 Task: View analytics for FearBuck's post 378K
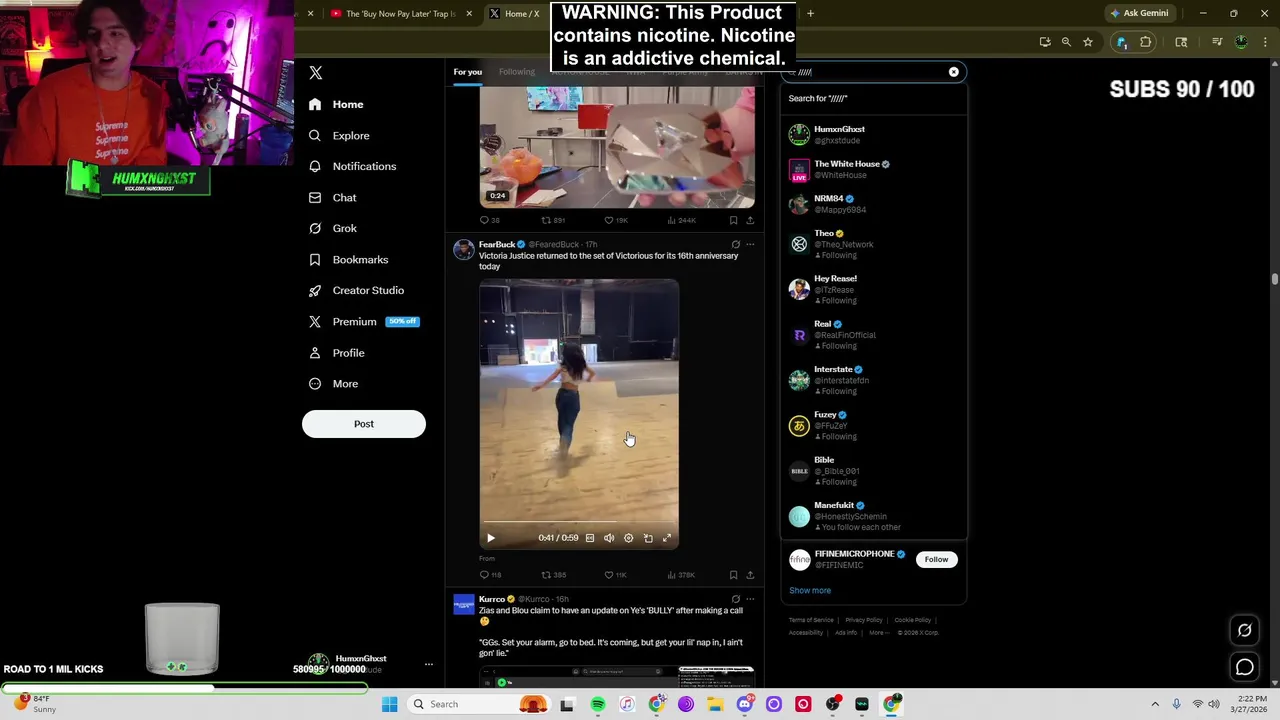click(x=681, y=575)
